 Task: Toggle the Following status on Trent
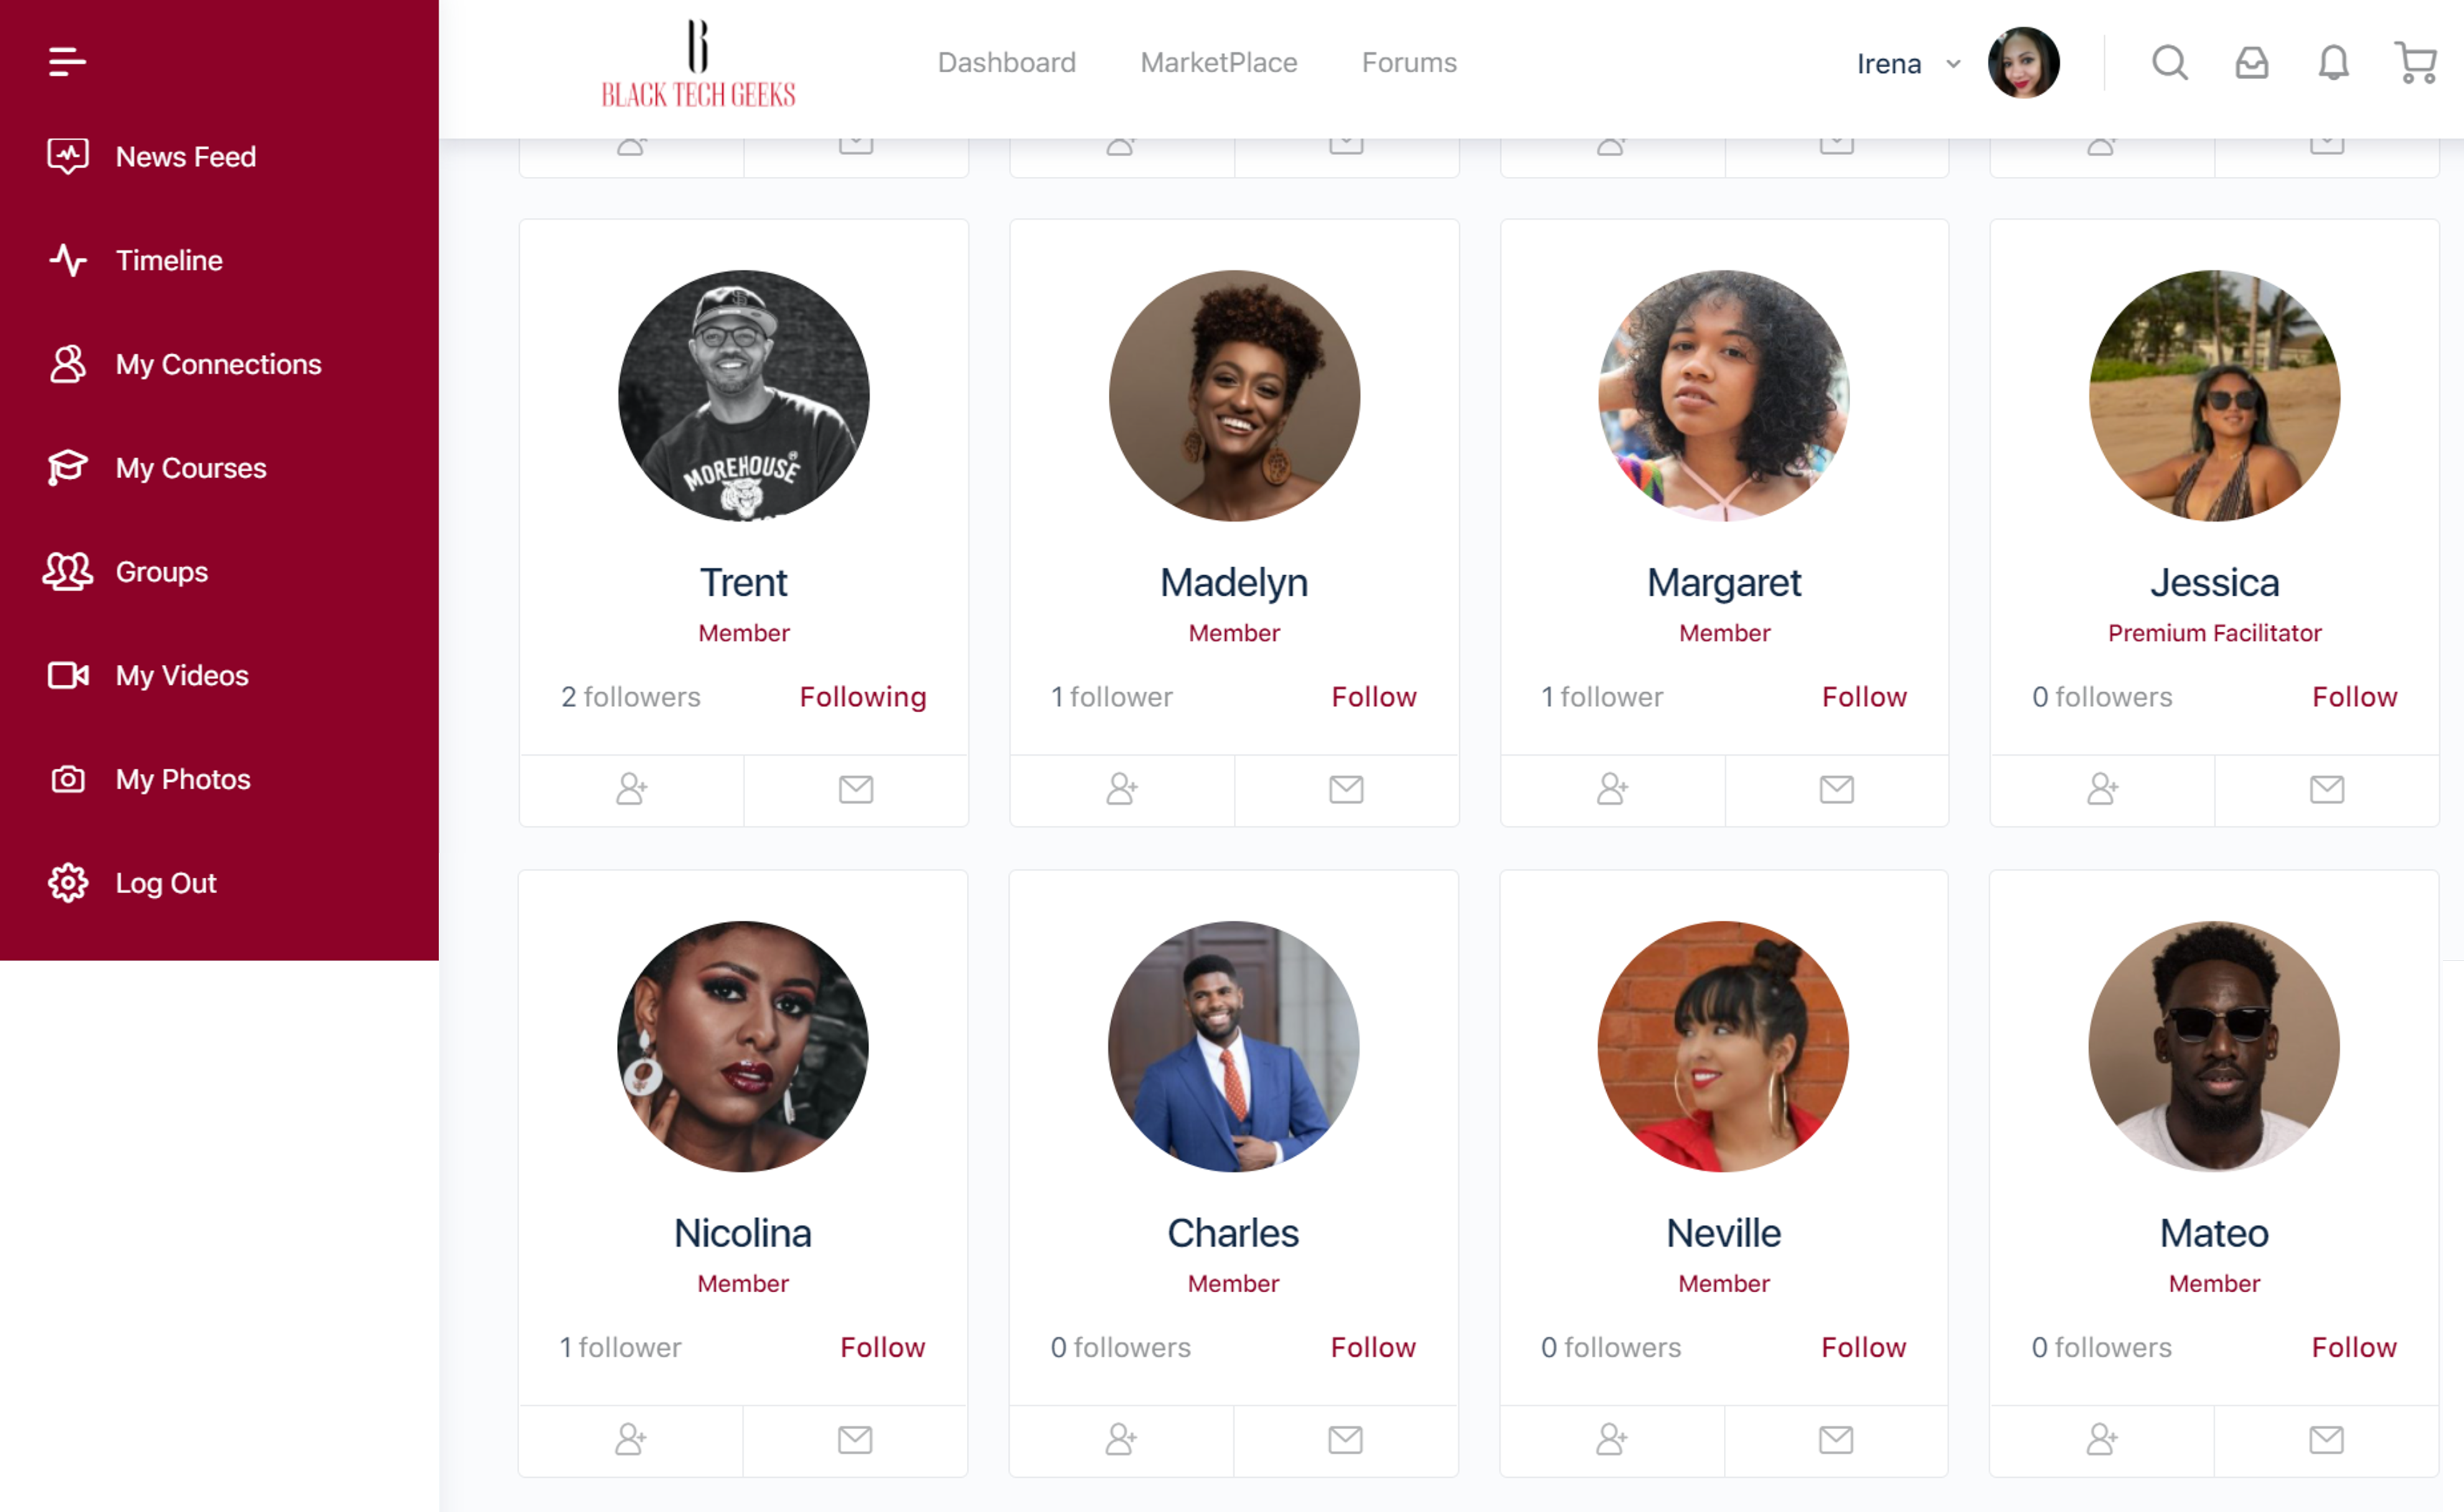pyautogui.click(x=862, y=696)
